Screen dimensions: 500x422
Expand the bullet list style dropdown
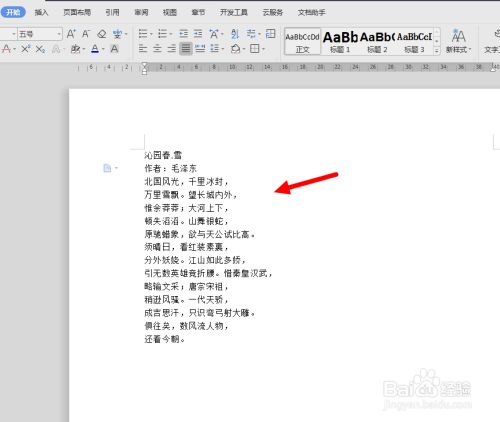pos(151,34)
